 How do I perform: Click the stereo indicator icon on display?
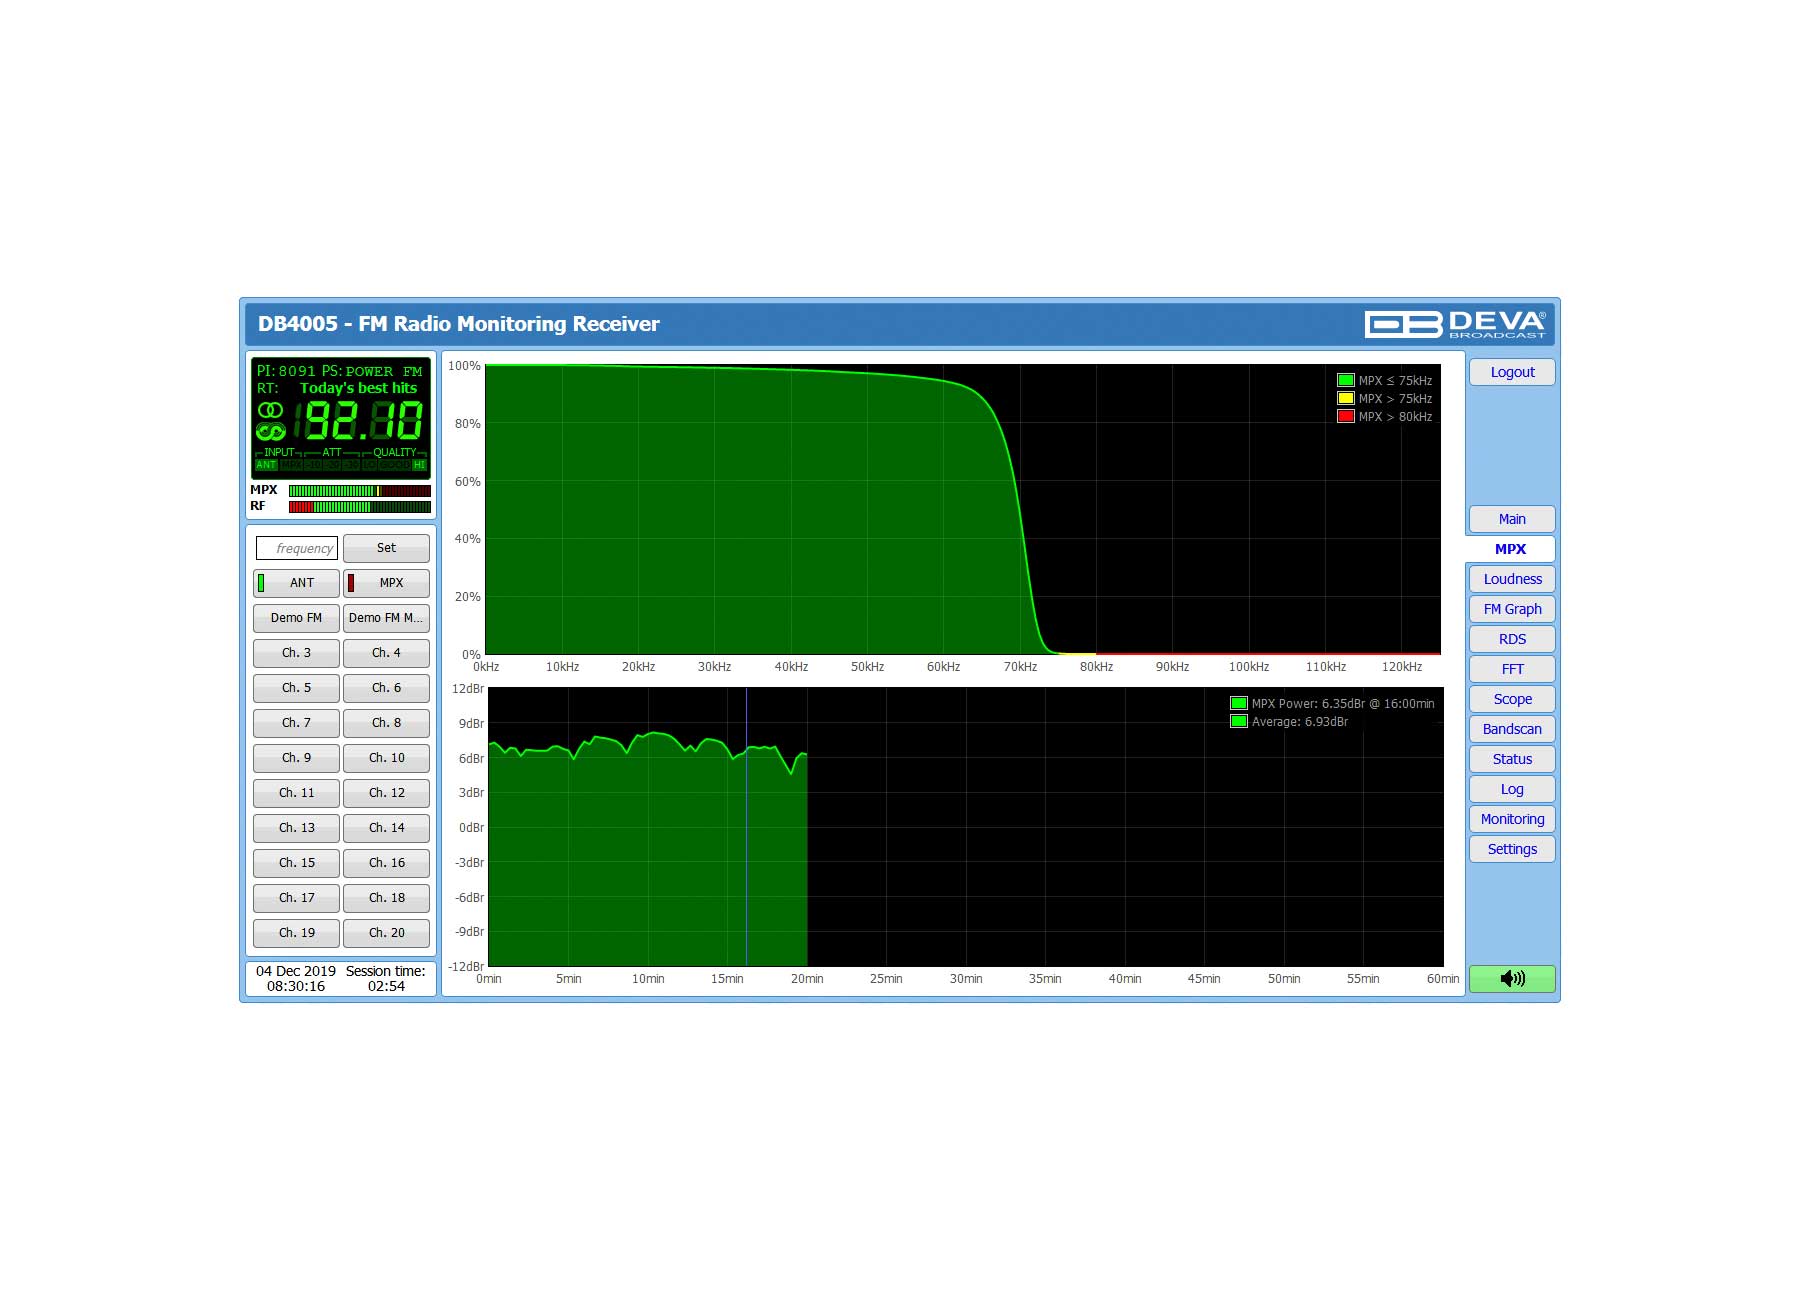[x=270, y=410]
